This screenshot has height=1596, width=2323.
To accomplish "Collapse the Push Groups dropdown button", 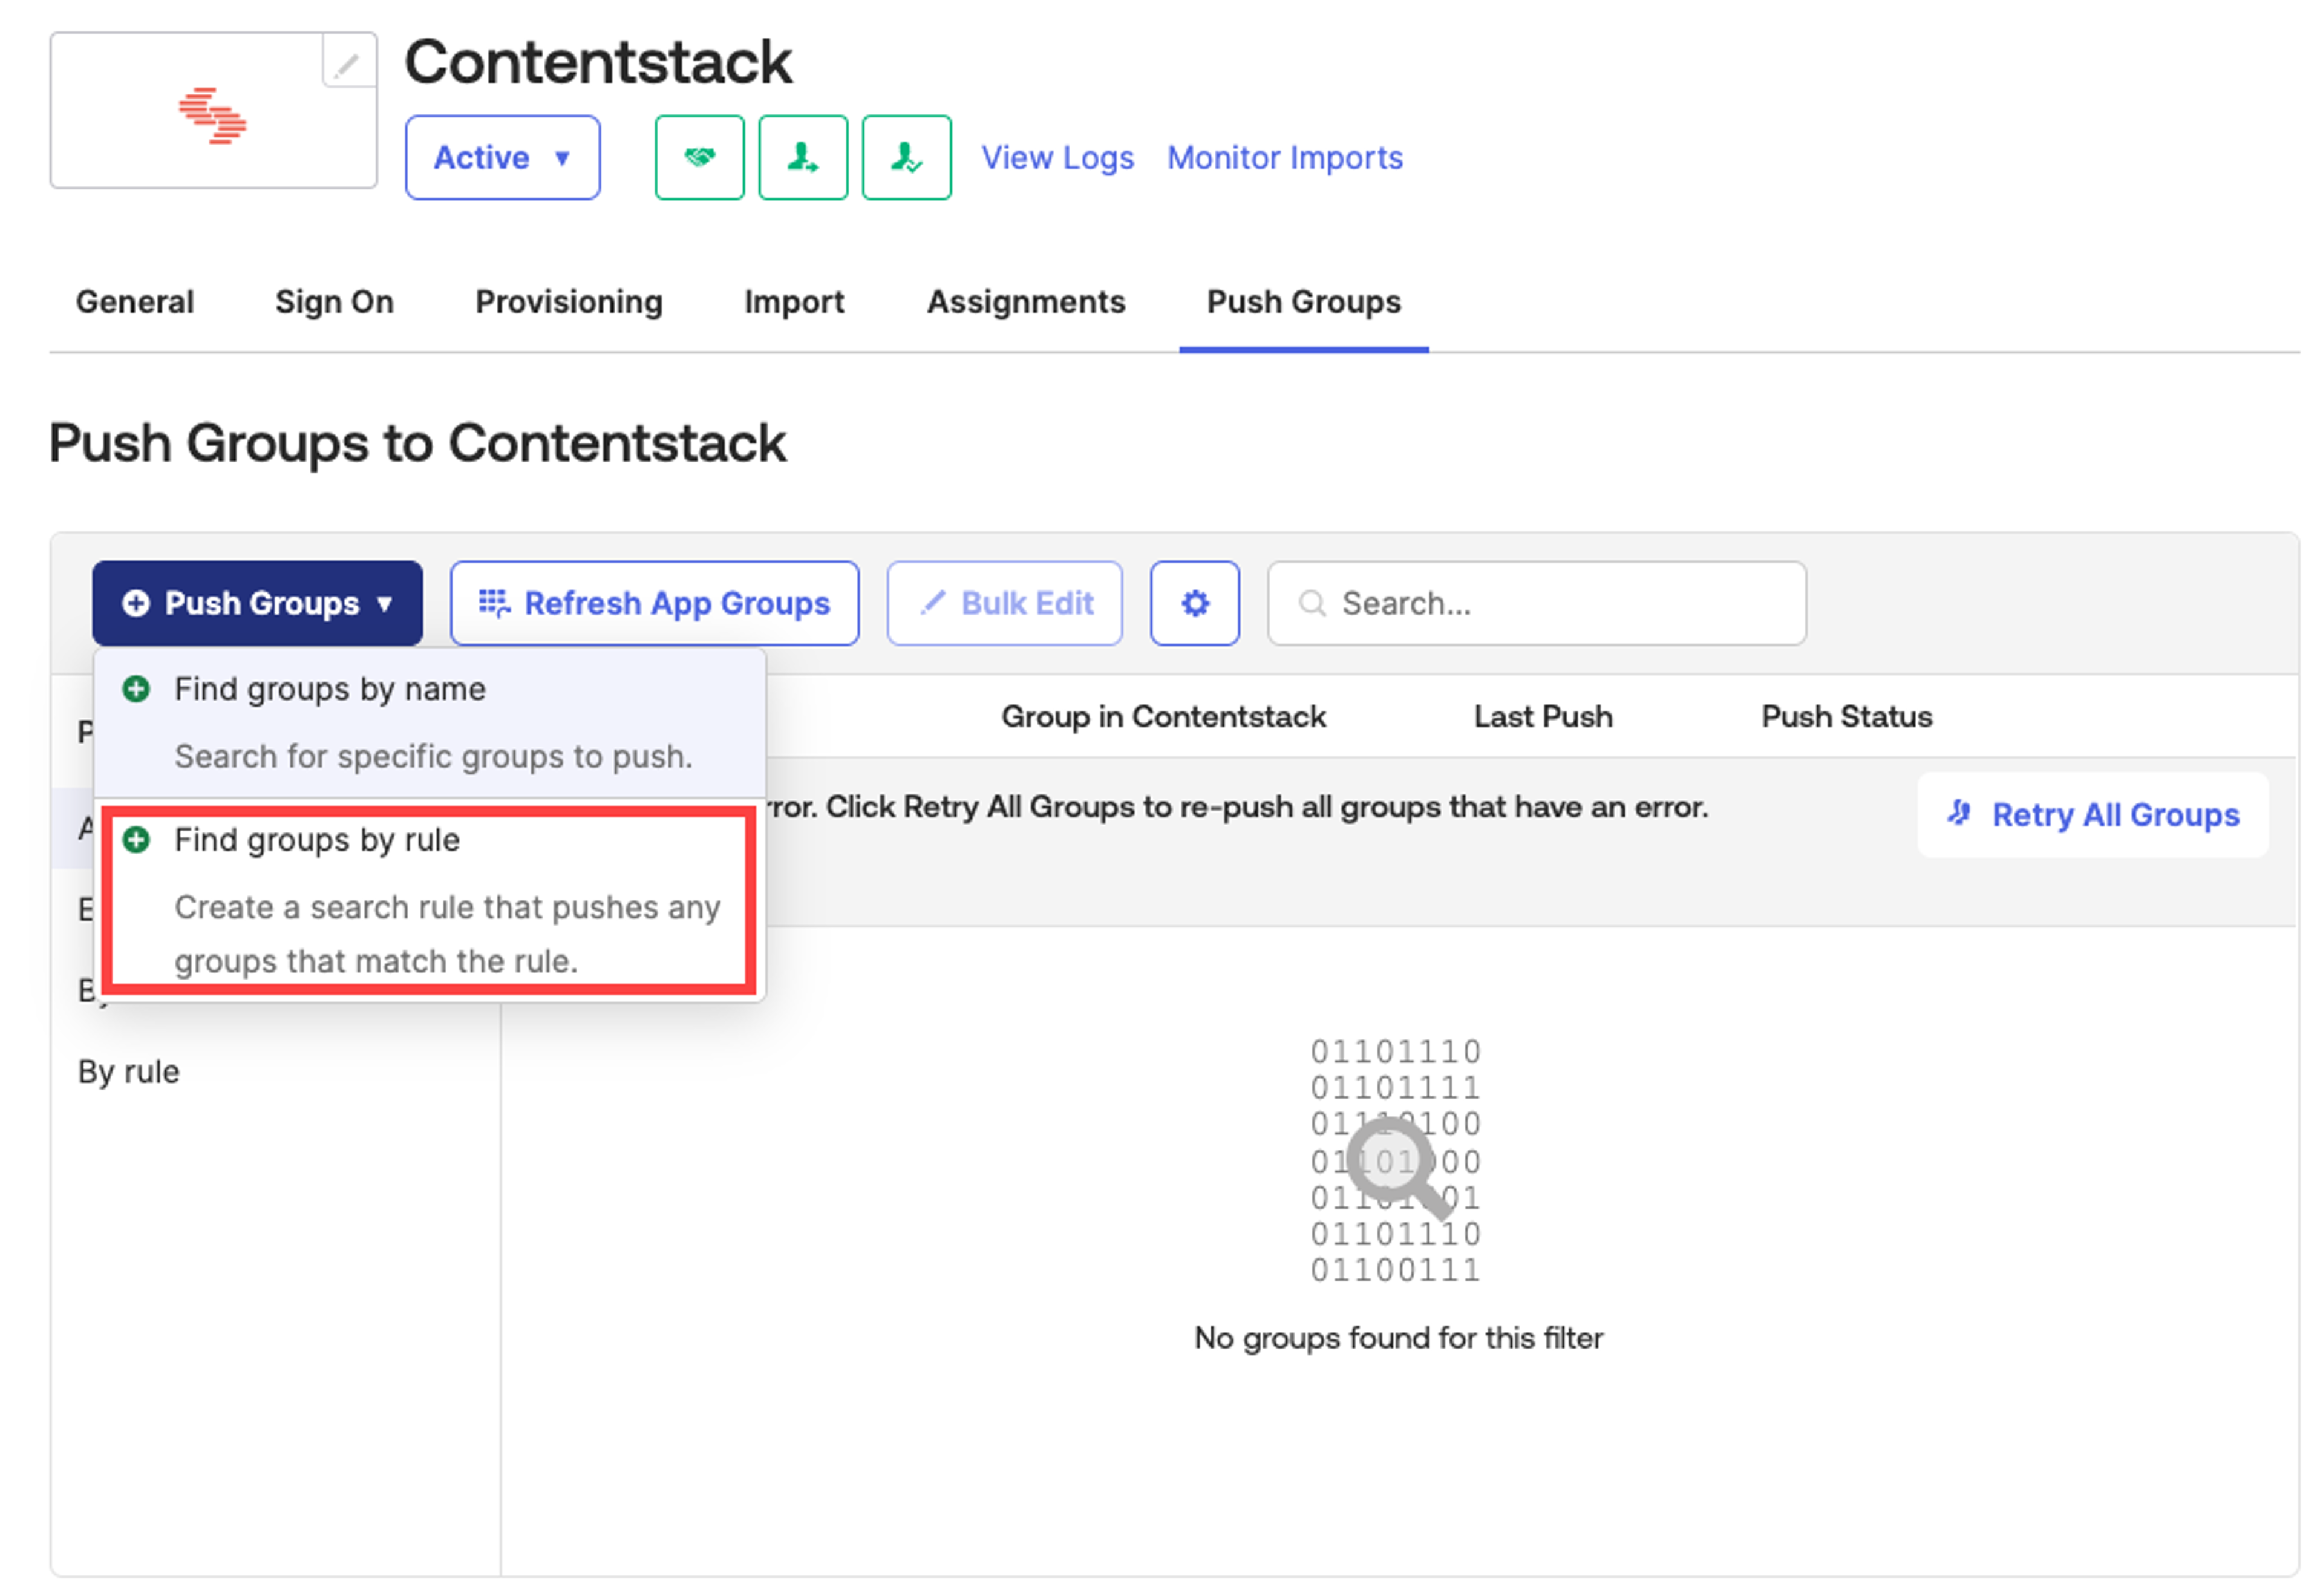I will click(x=257, y=603).
